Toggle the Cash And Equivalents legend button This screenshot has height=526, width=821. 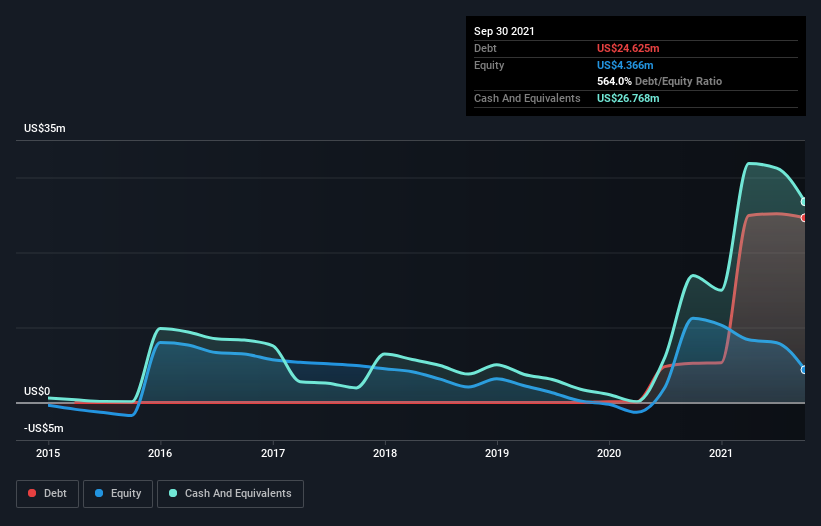(230, 494)
